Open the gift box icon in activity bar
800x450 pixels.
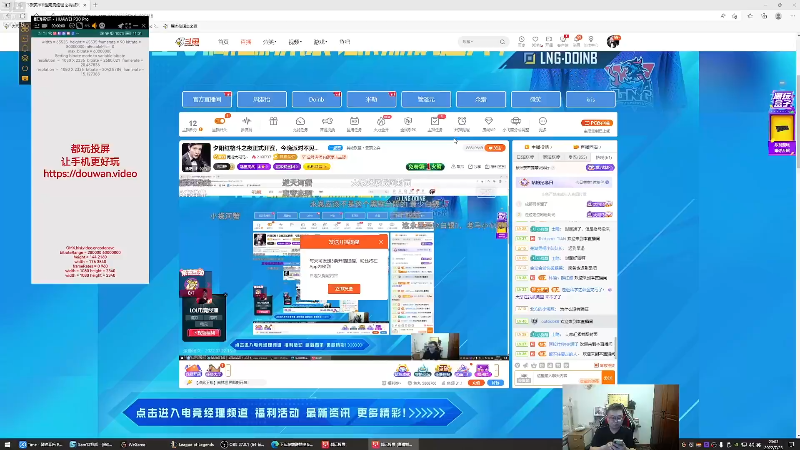pos(273,121)
